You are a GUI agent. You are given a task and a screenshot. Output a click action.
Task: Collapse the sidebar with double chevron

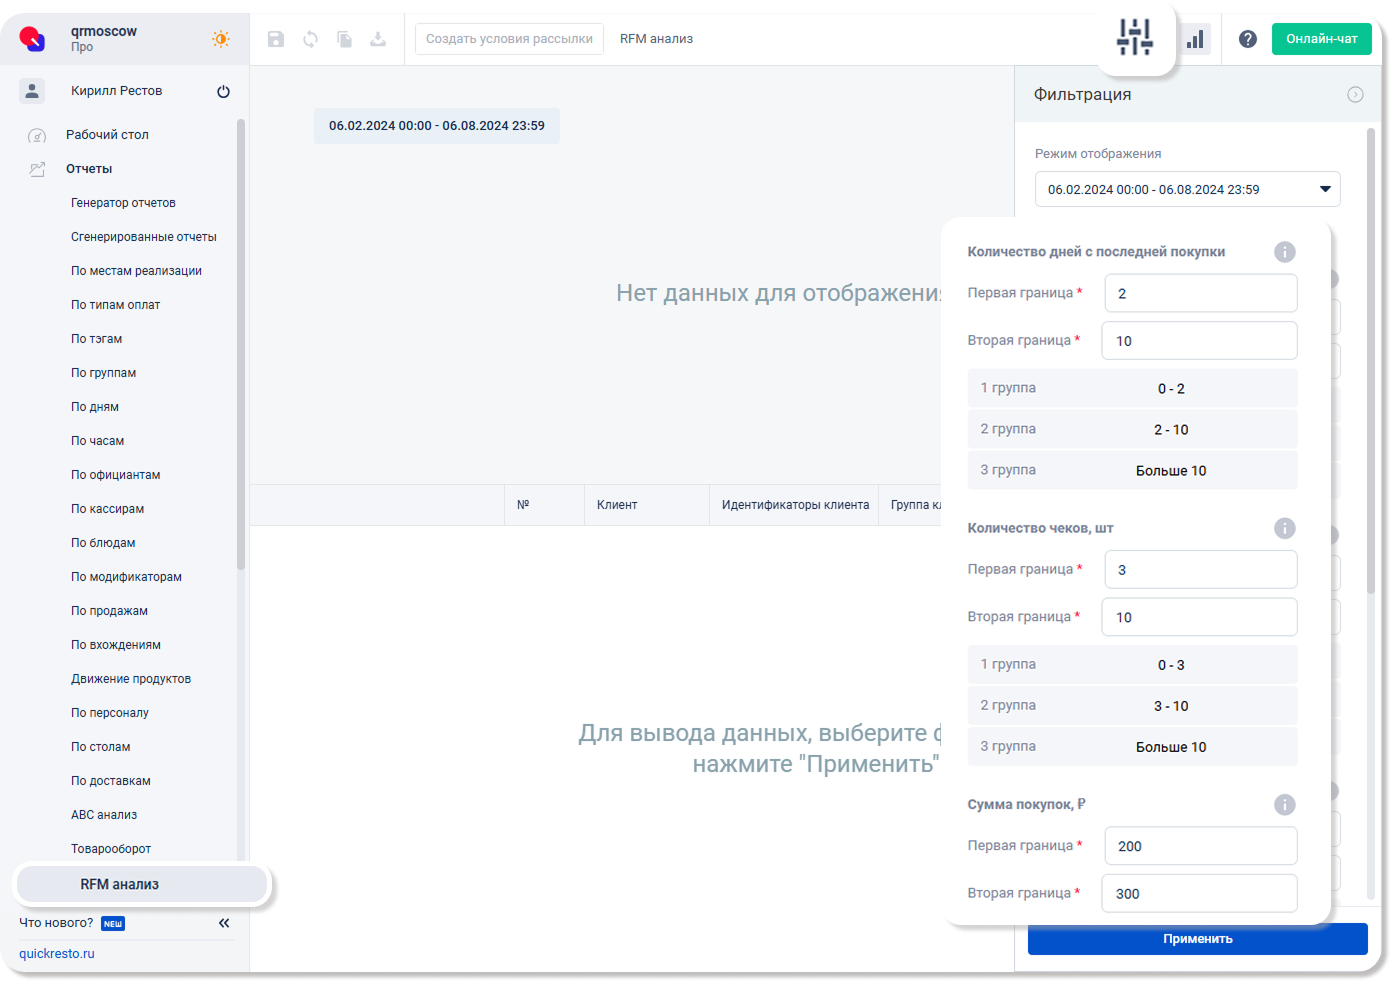tap(224, 923)
